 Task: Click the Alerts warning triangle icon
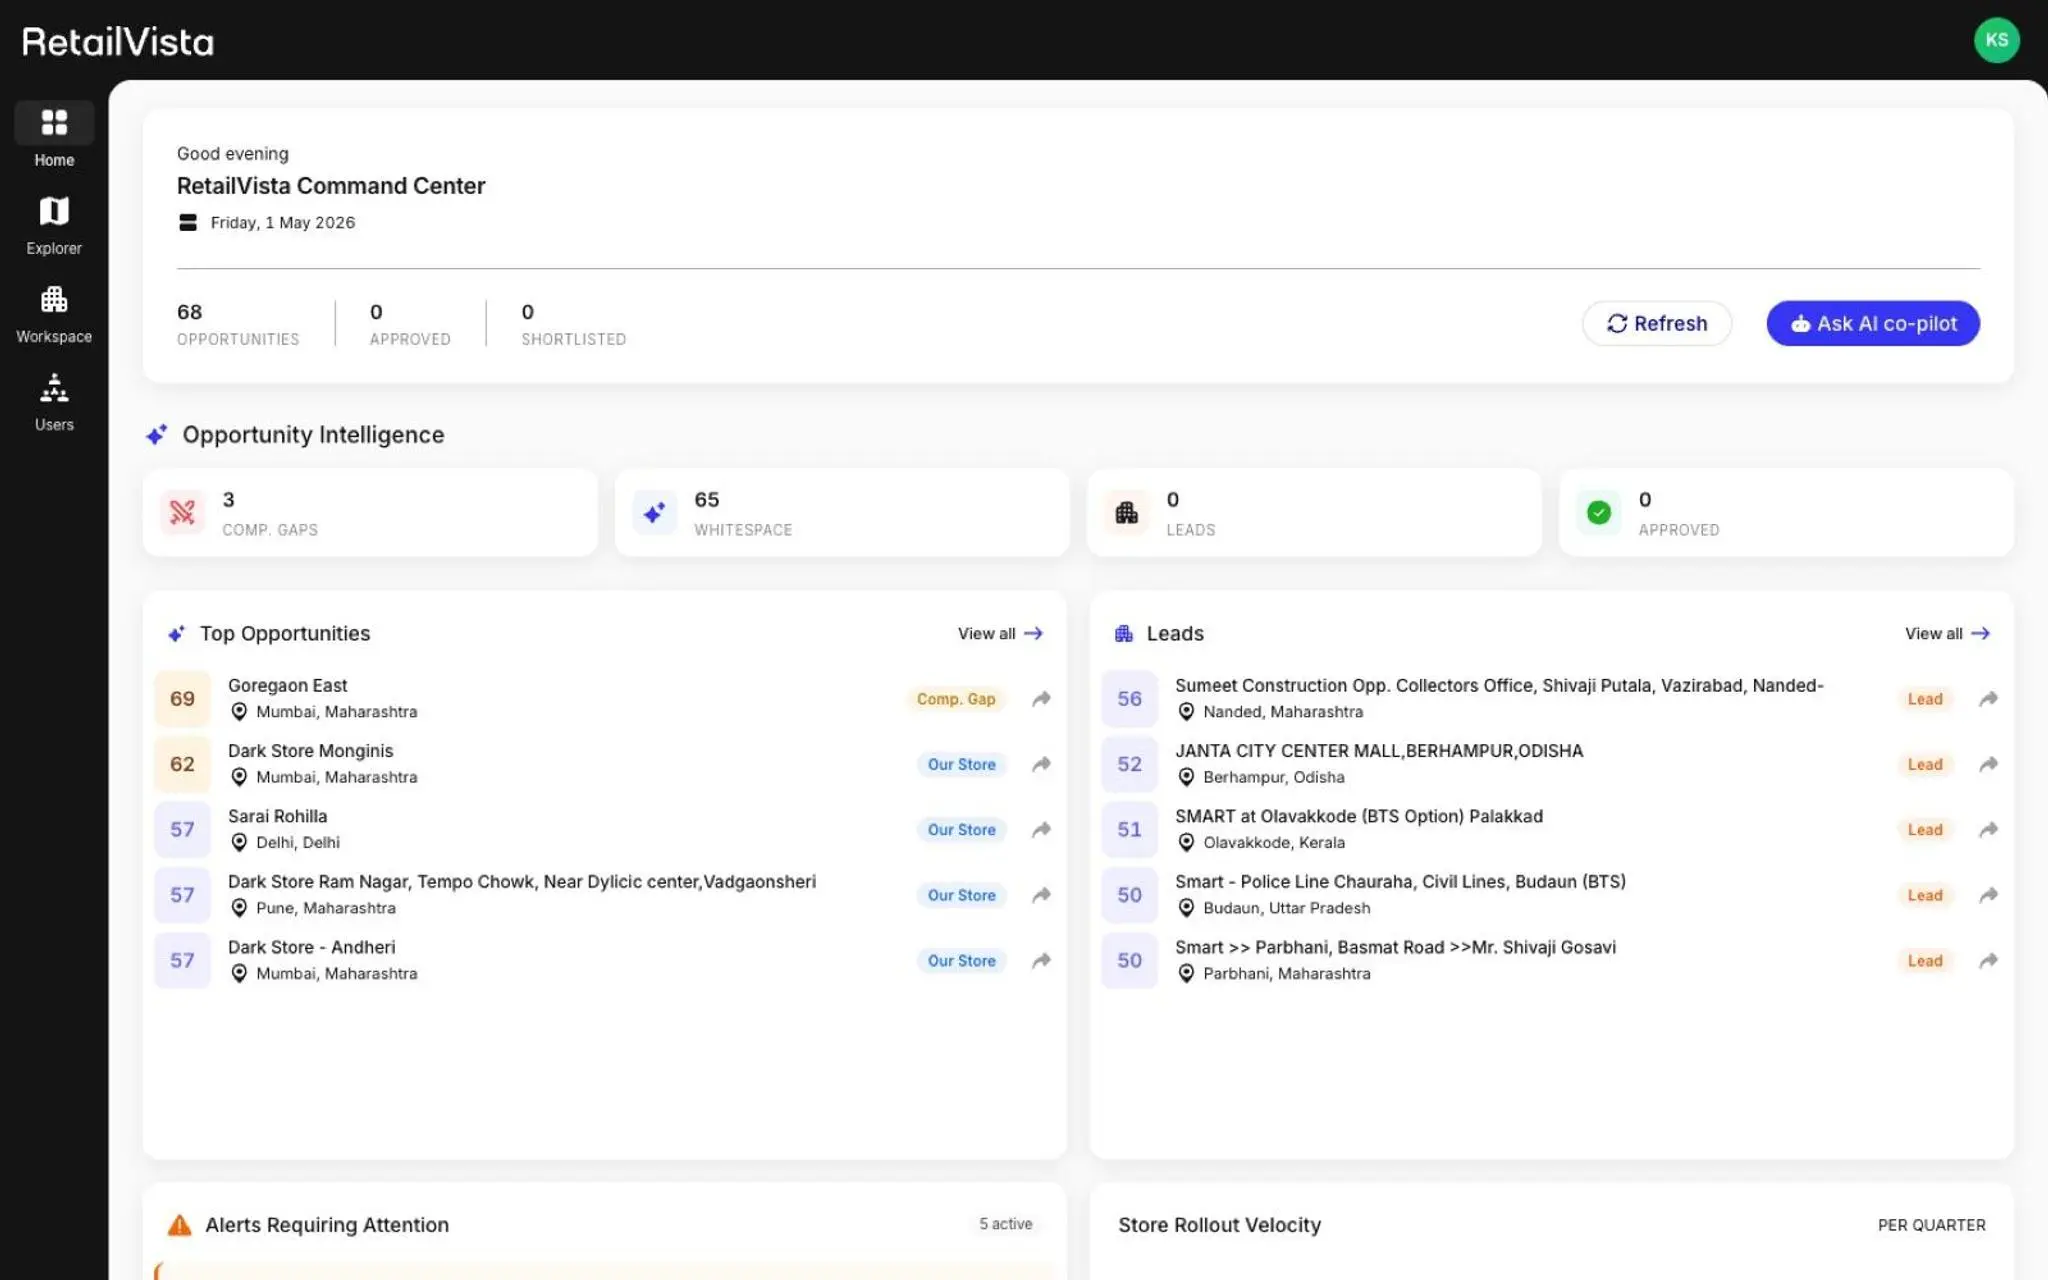[179, 1225]
